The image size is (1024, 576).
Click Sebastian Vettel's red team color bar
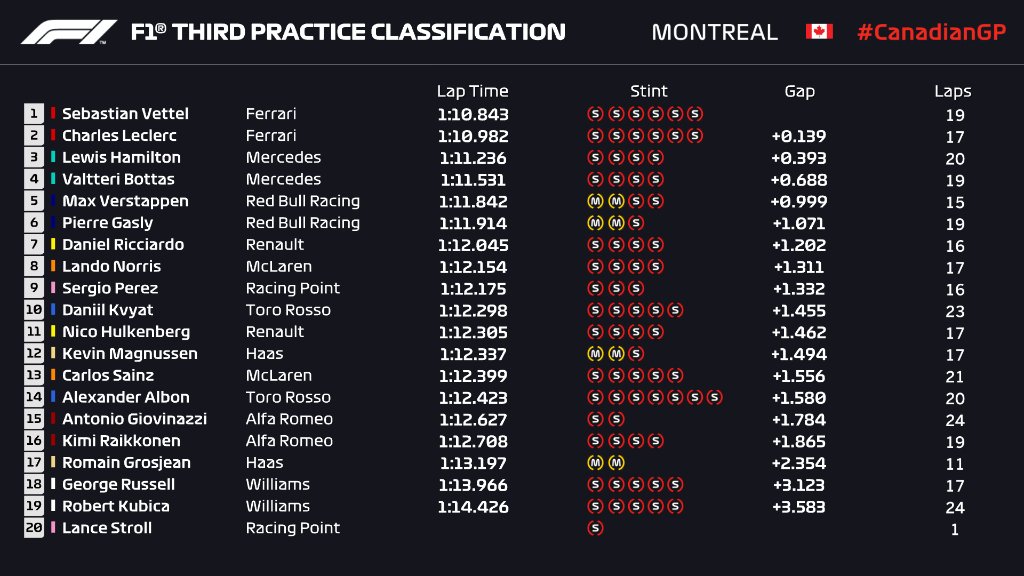pos(53,114)
